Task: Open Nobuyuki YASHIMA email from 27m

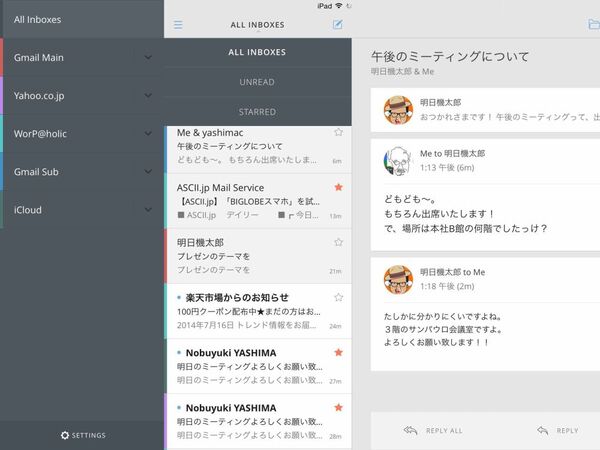Action: coord(258,367)
